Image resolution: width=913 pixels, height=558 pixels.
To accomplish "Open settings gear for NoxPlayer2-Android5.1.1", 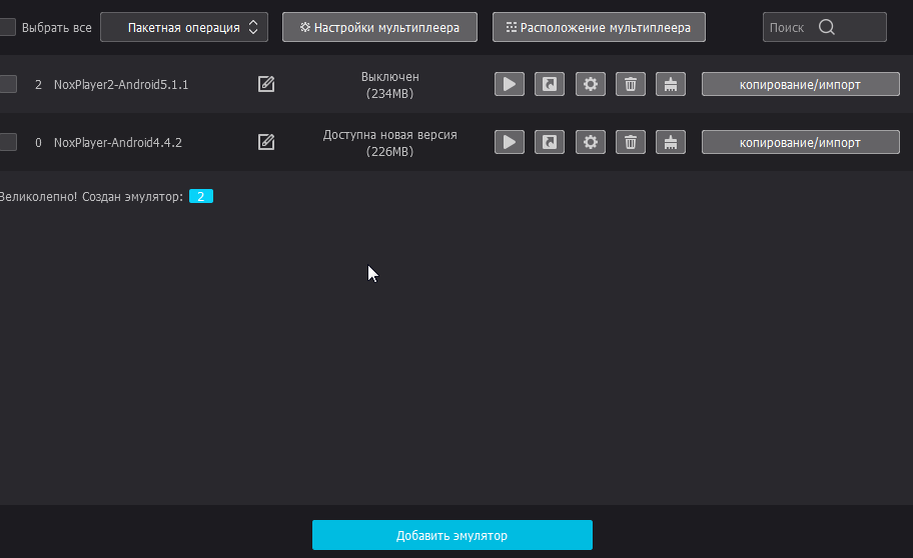I will [590, 84].
